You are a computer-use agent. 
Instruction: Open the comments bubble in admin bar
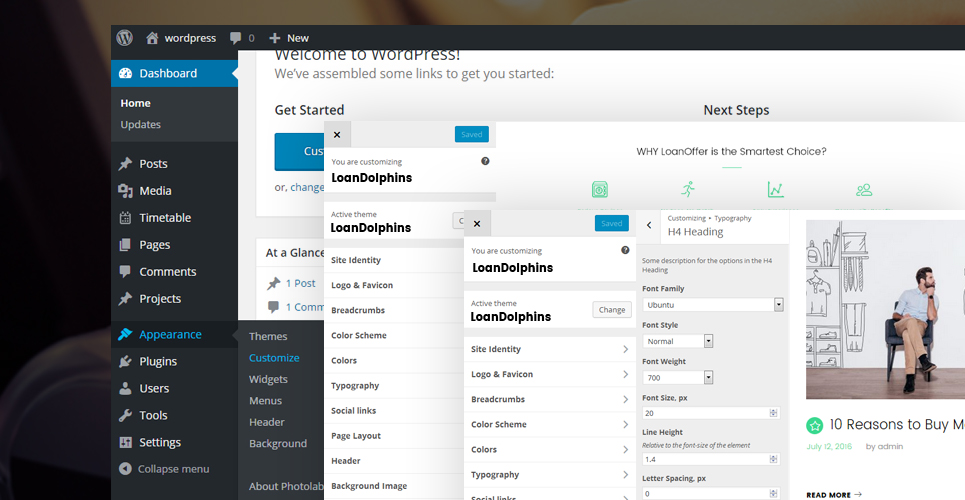click(236, 38)
